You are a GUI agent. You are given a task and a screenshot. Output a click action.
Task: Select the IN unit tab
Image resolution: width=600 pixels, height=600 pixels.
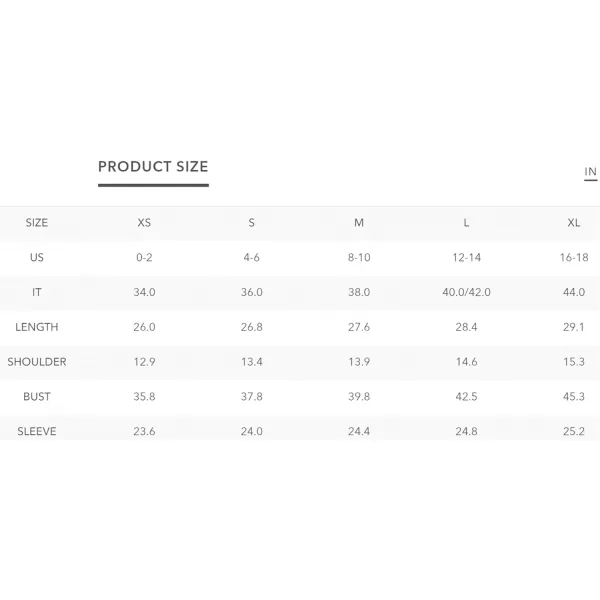click(590, 172)
